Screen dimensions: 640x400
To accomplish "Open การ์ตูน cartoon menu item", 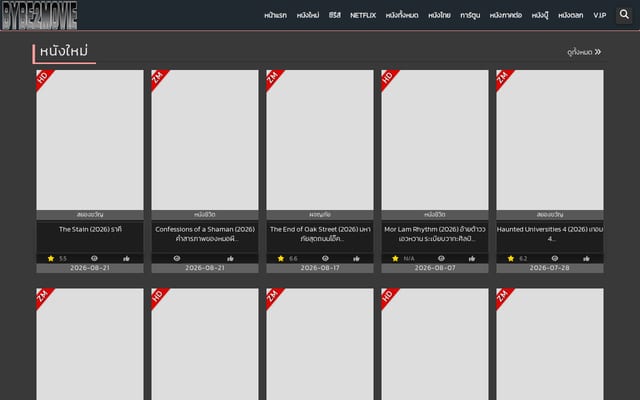I will [470, 16].
